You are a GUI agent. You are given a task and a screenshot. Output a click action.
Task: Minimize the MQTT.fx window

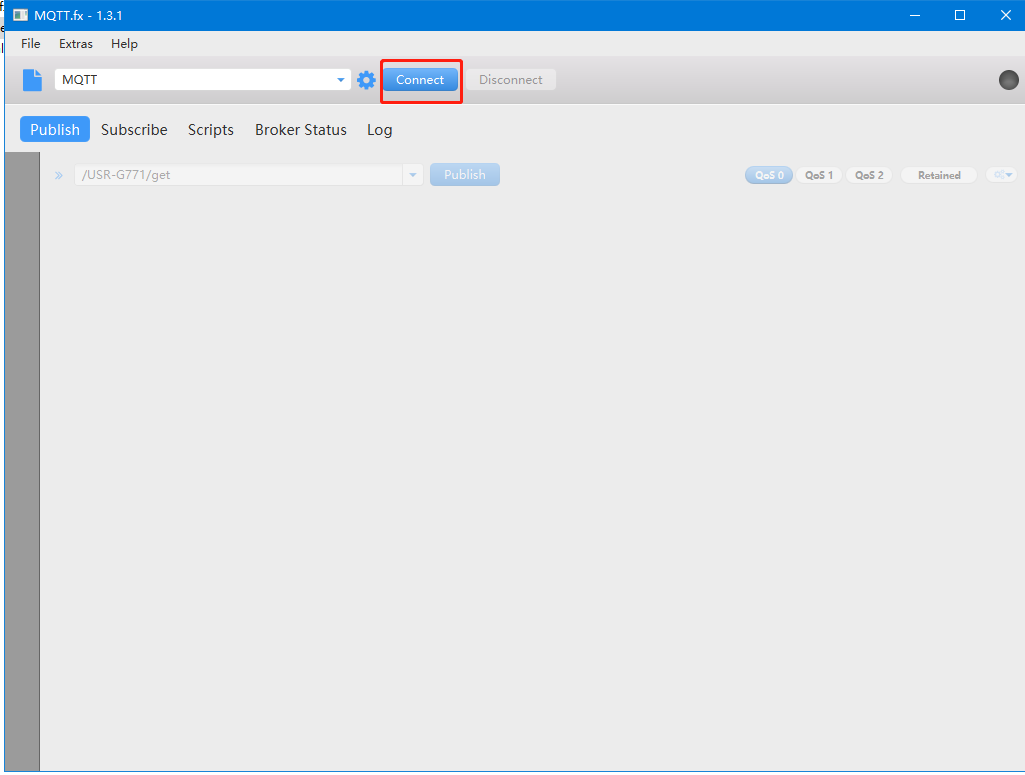(915, 15)
